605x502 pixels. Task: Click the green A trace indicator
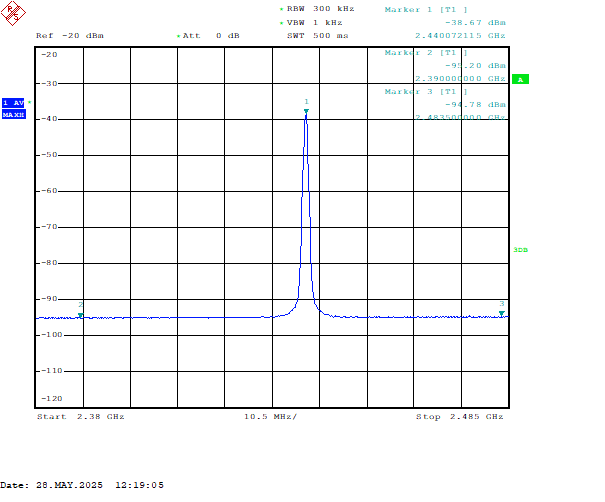520,79
